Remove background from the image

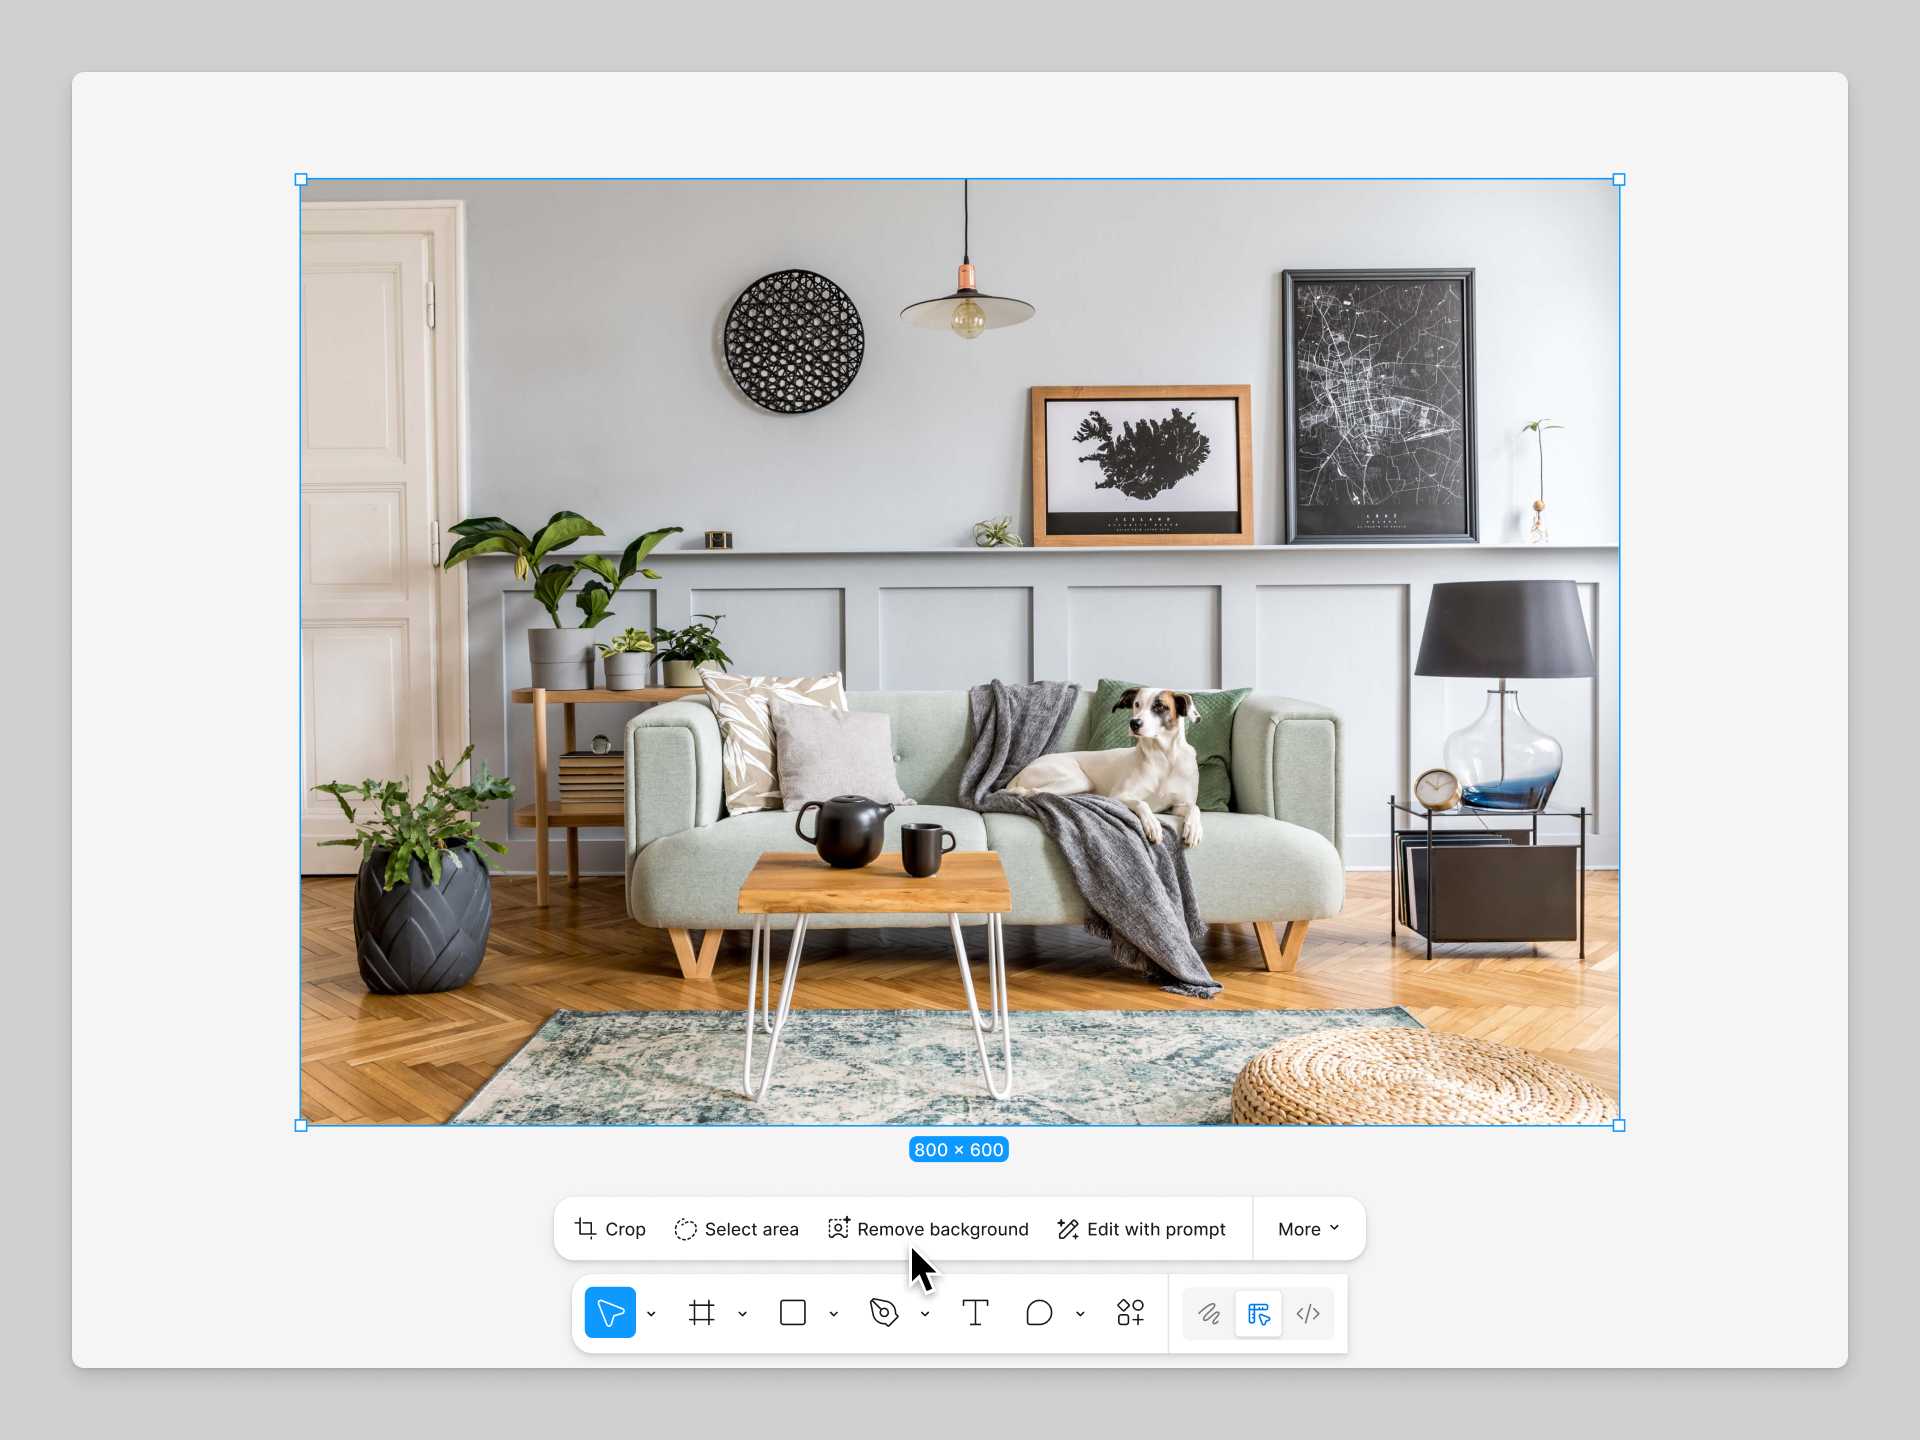(928, 1229)
